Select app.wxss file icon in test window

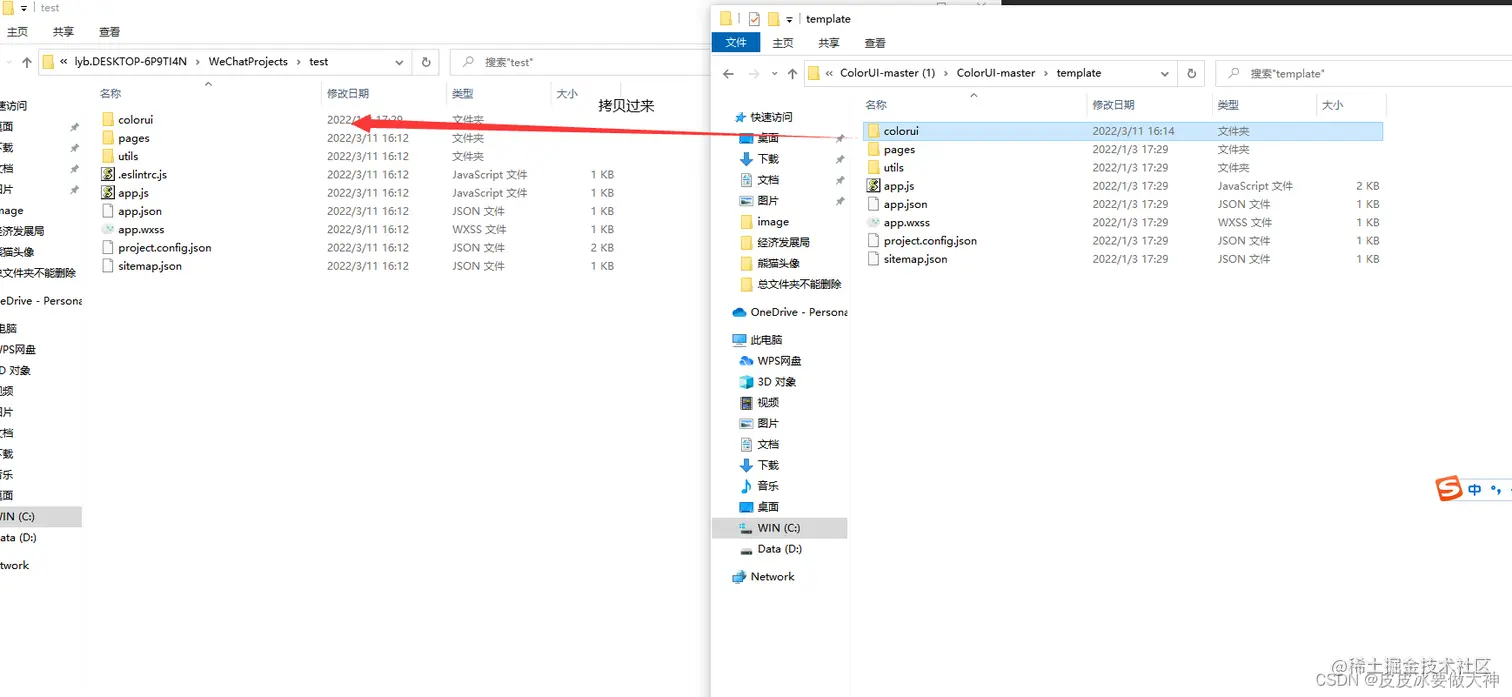tap(108, 229)
